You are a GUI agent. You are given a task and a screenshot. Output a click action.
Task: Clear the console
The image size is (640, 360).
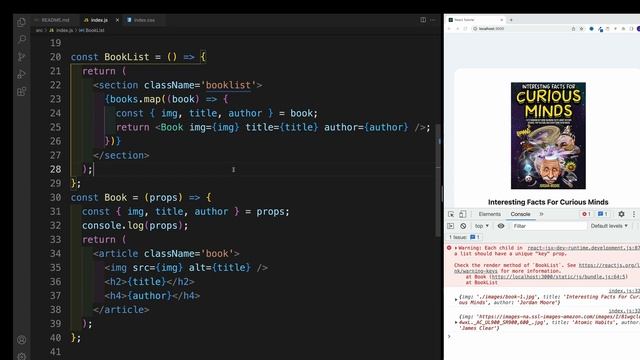pyautogui.click(x=463, y=226)
